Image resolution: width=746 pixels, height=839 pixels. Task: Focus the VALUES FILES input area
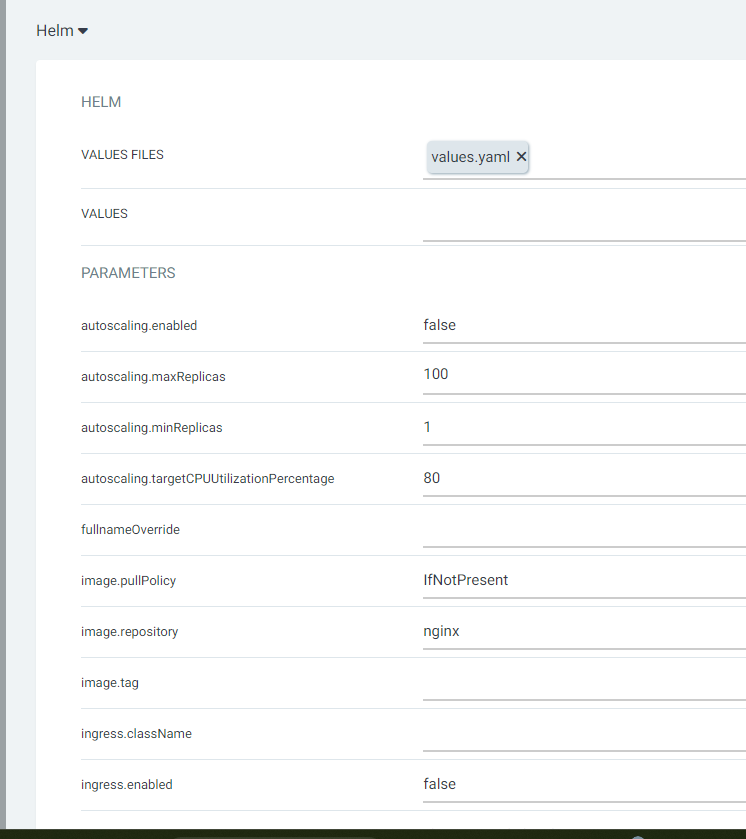coord(640,158)
